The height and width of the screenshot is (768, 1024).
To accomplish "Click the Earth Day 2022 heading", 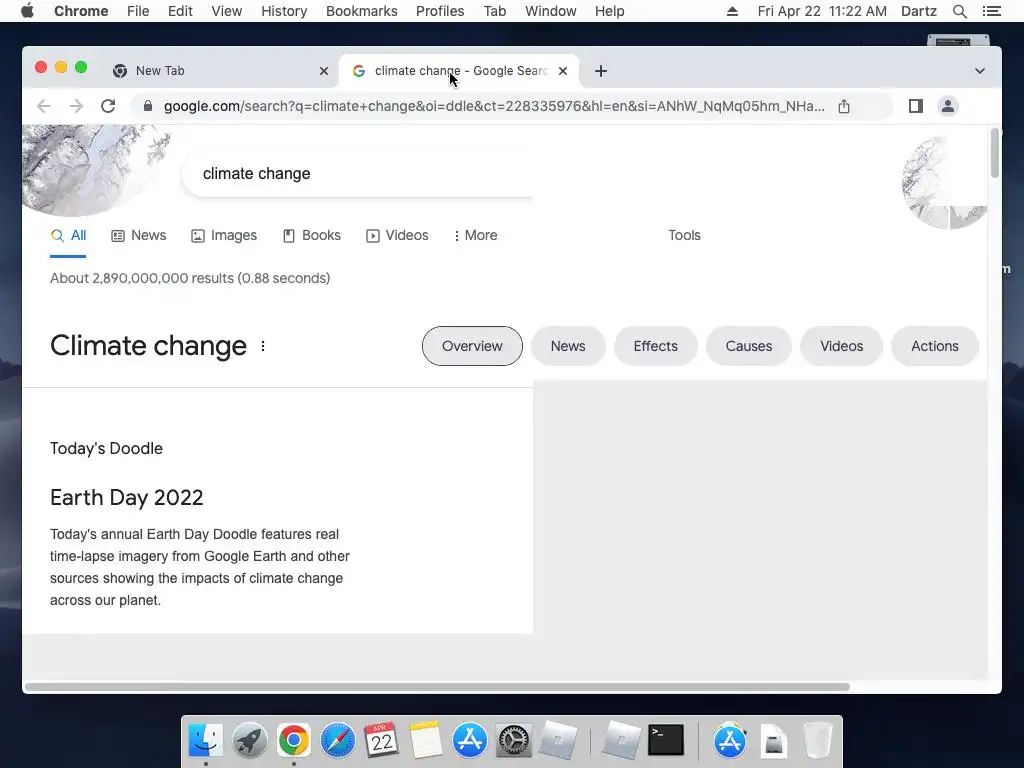I will [127, 498].
